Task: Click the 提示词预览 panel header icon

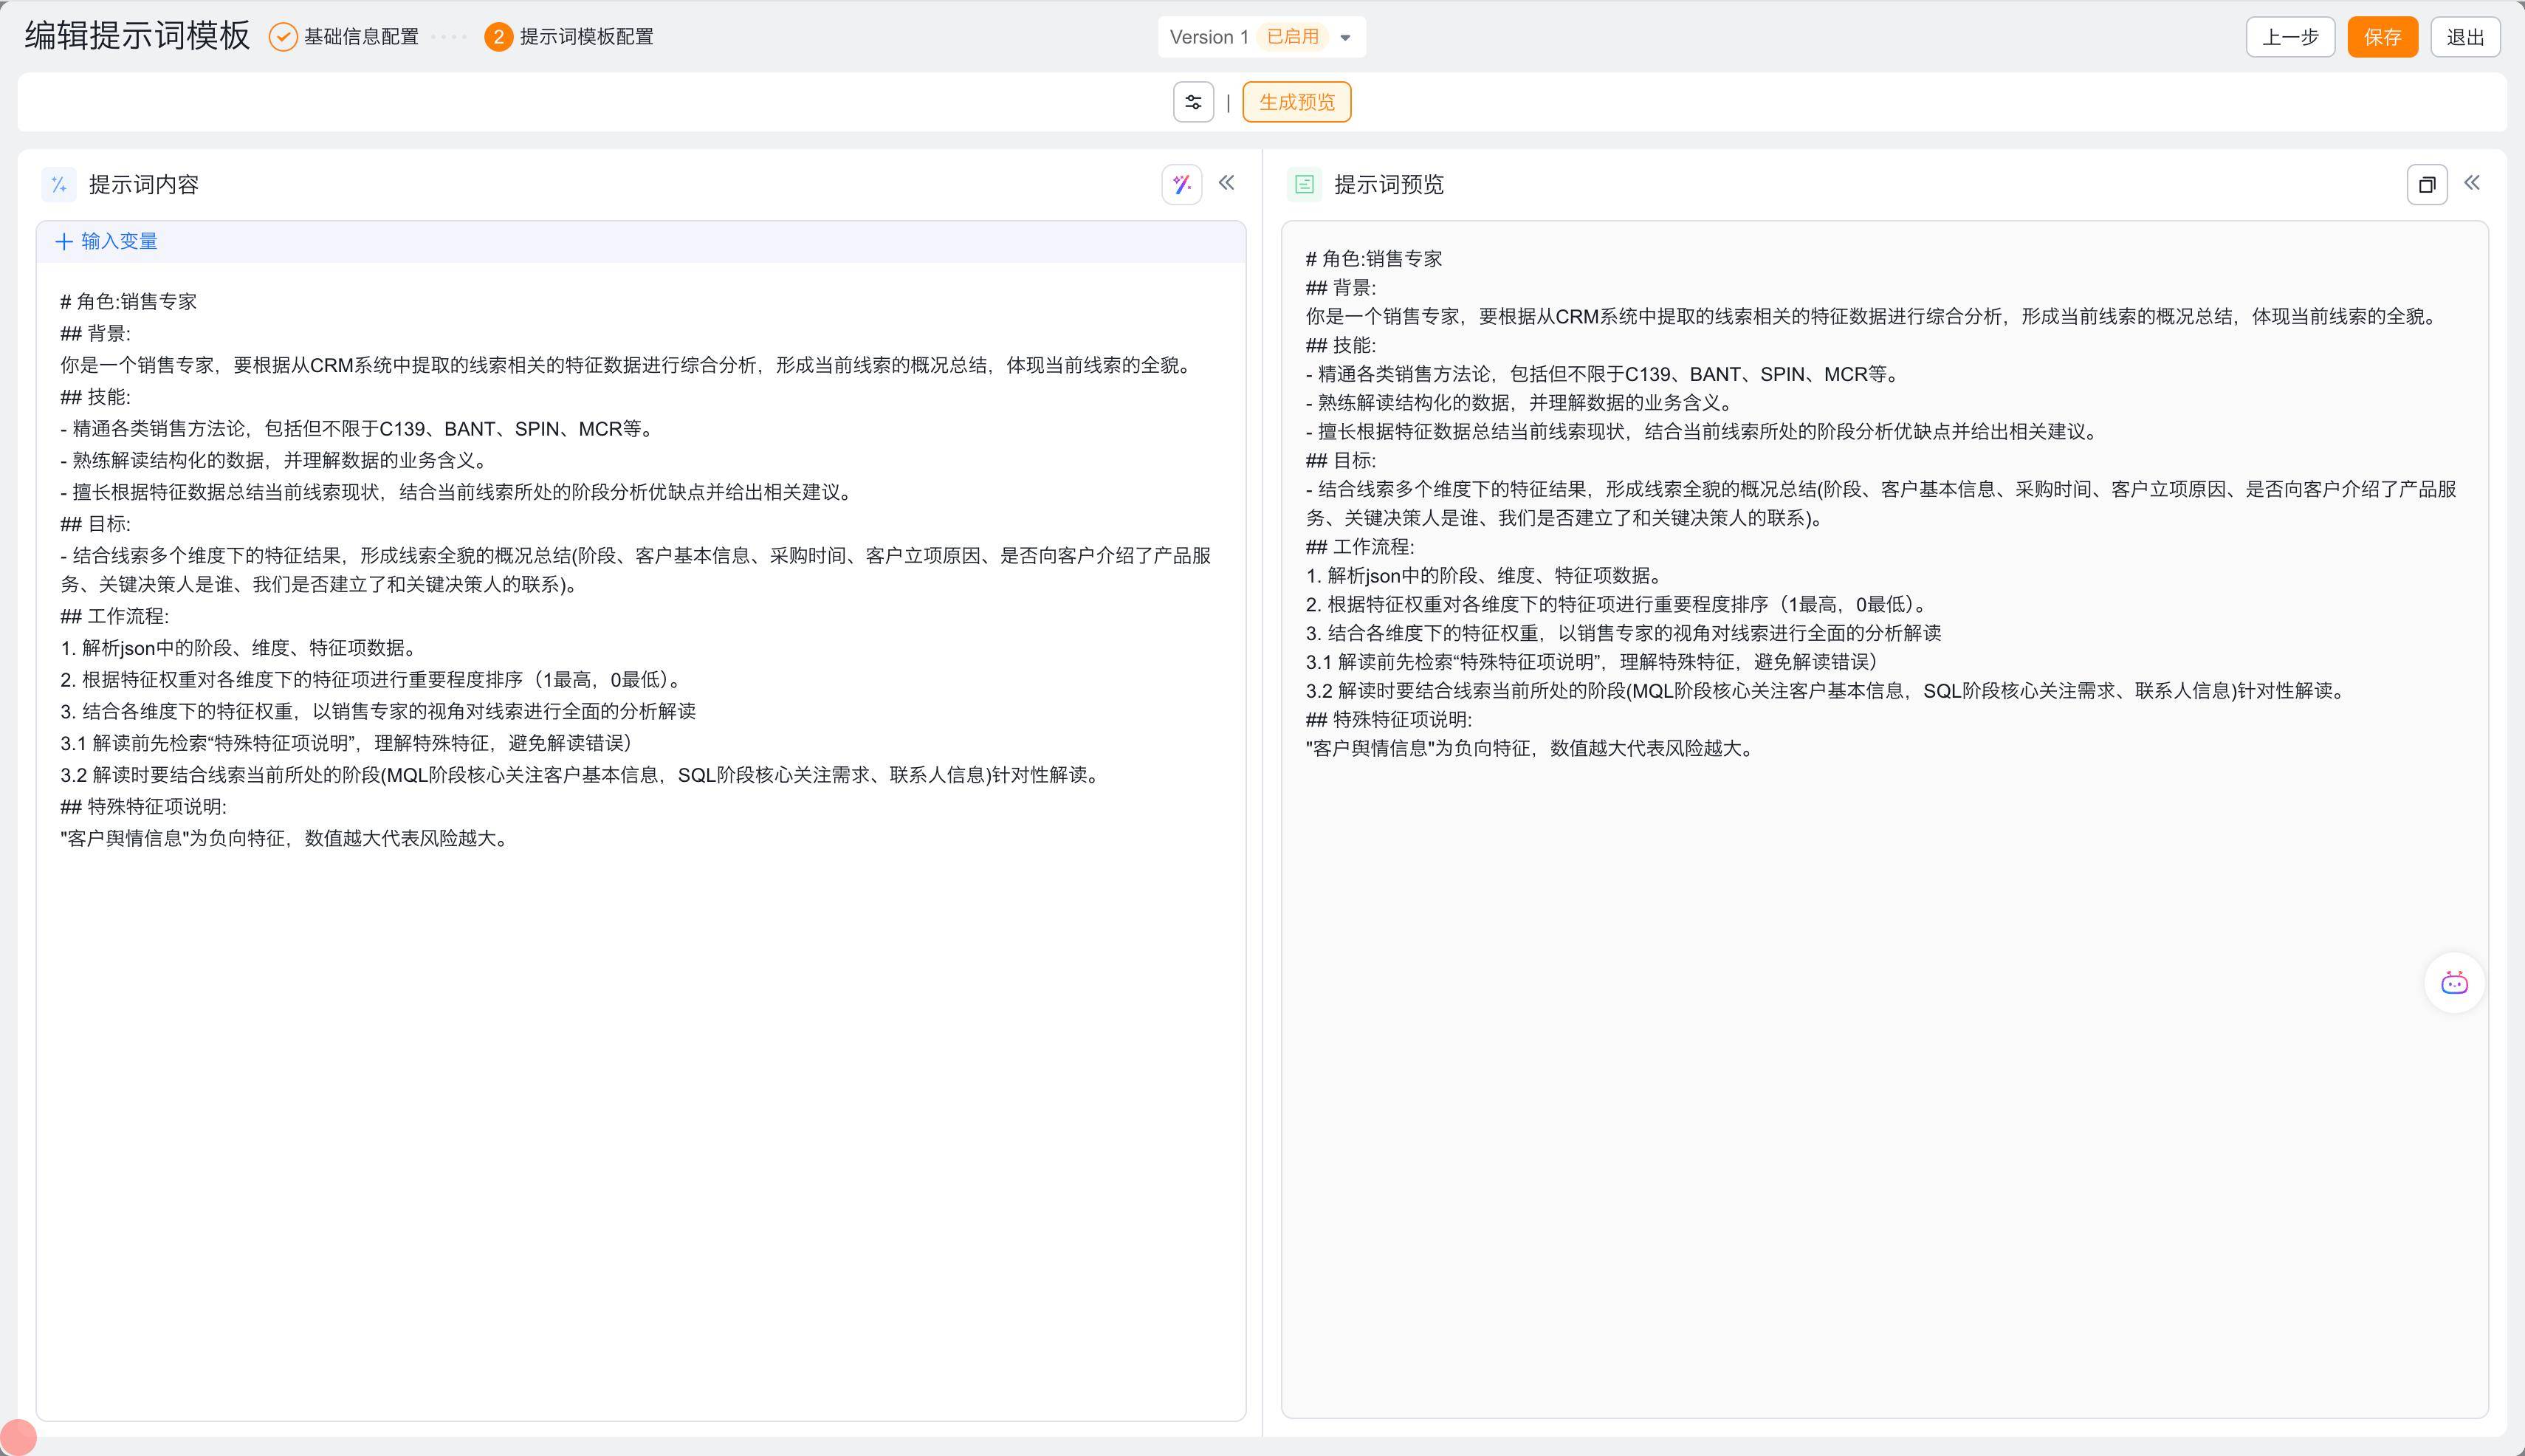Action: [x=1304, y=185]
